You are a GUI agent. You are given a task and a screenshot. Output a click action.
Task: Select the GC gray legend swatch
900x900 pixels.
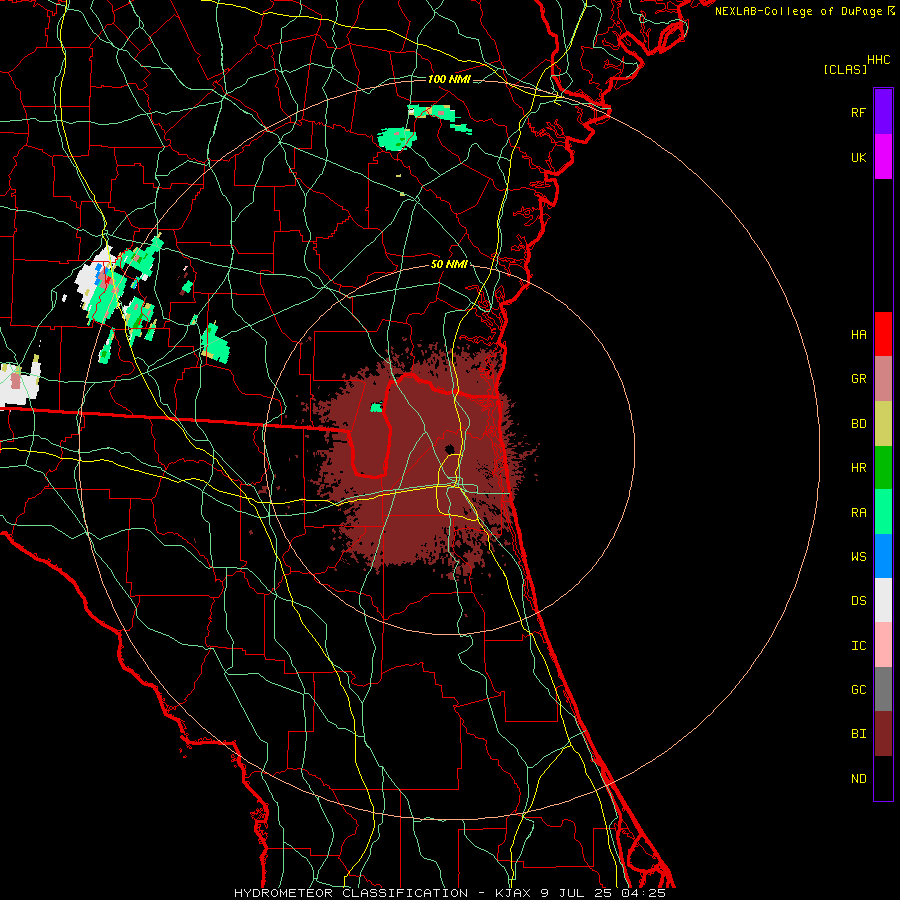coord(883,689)
